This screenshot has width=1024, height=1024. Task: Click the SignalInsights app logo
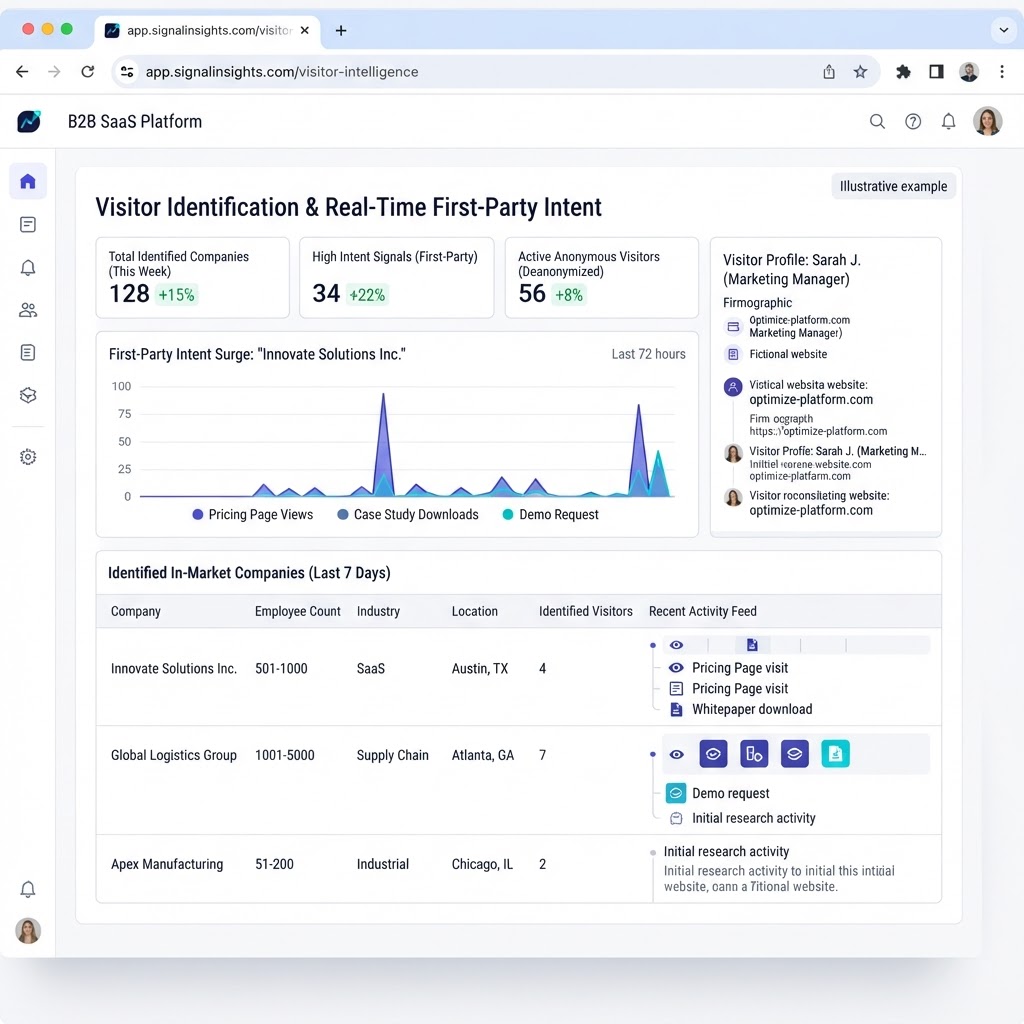(x=29, y=121)
